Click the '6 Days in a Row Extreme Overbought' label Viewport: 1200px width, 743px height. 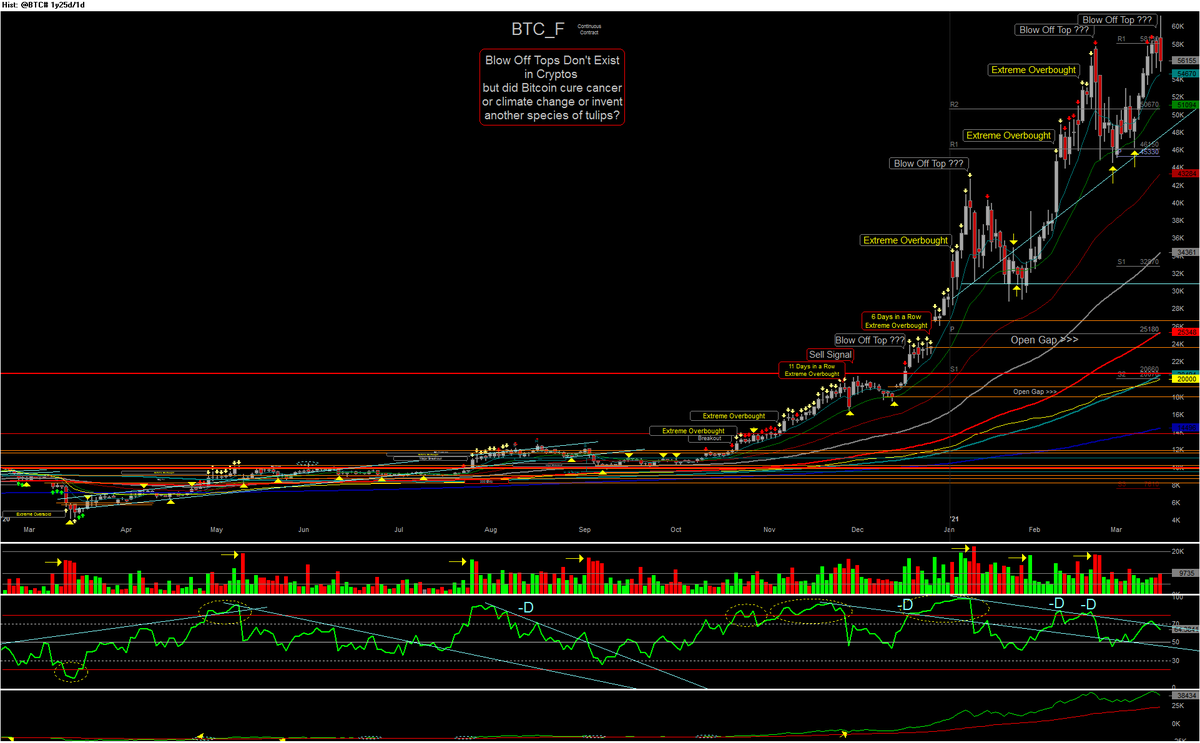[x=894, y=321]
